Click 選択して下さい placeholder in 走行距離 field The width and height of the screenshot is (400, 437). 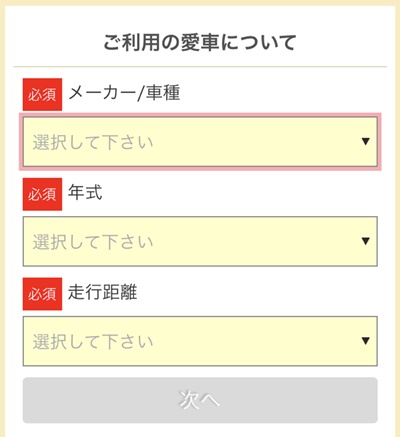point(93,342)
